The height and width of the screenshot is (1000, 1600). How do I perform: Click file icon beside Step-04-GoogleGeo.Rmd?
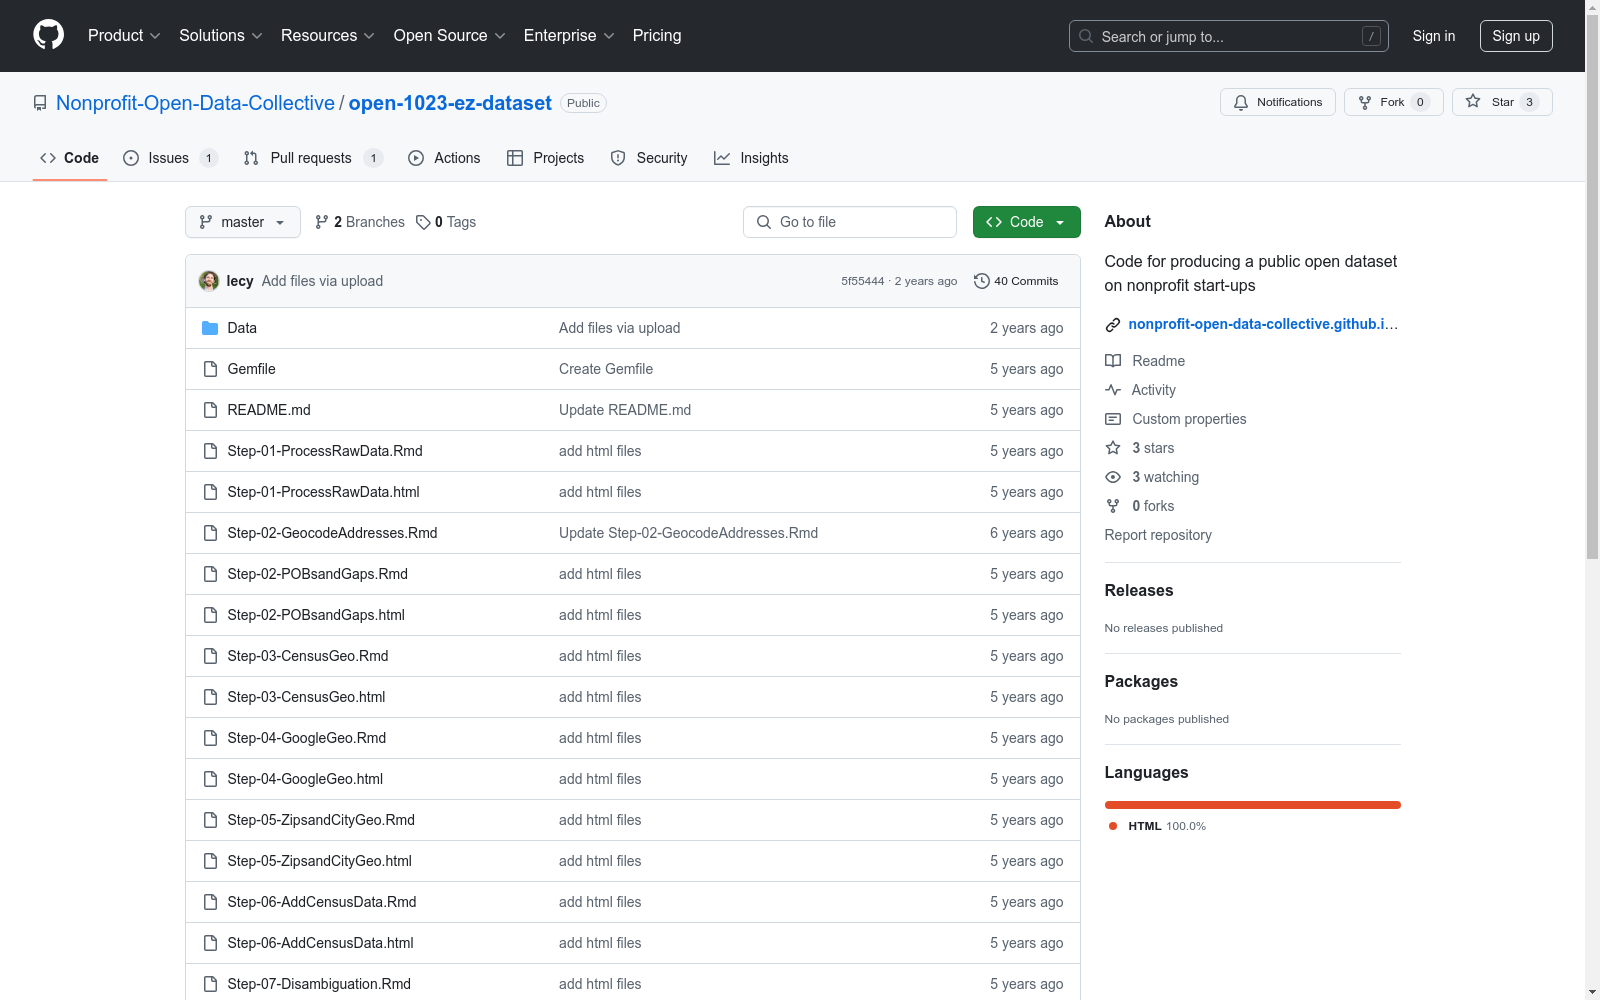tap(210, 738)
